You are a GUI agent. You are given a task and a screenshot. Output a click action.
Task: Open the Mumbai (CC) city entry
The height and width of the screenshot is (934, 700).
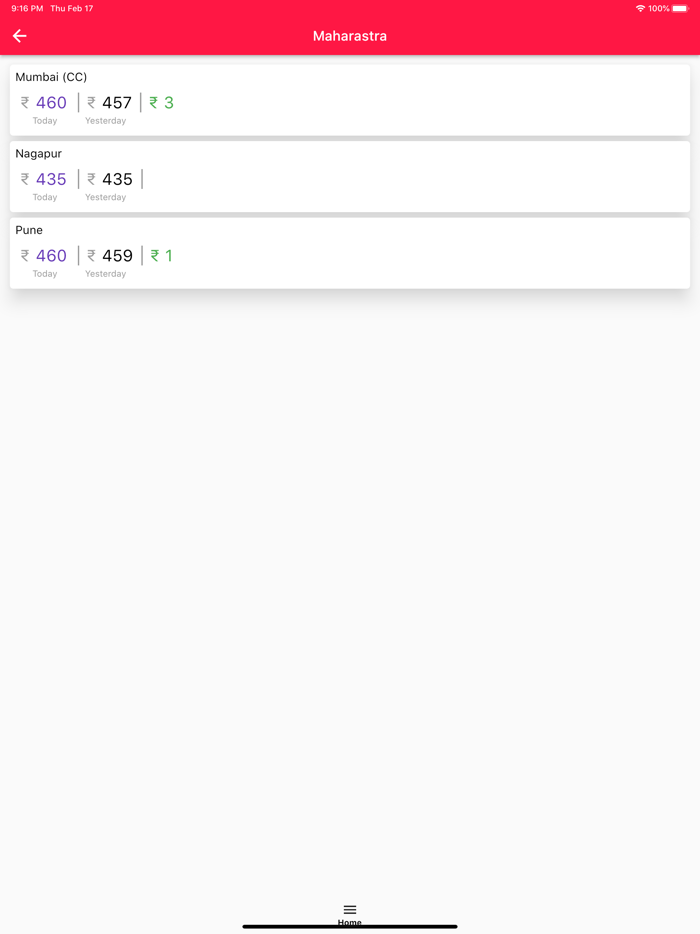pos(51,77)
